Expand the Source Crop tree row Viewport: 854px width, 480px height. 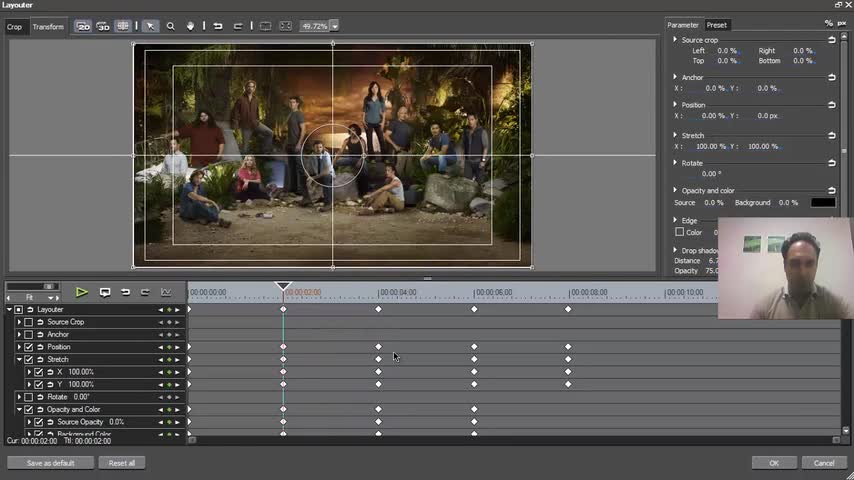tap(19, 322)
